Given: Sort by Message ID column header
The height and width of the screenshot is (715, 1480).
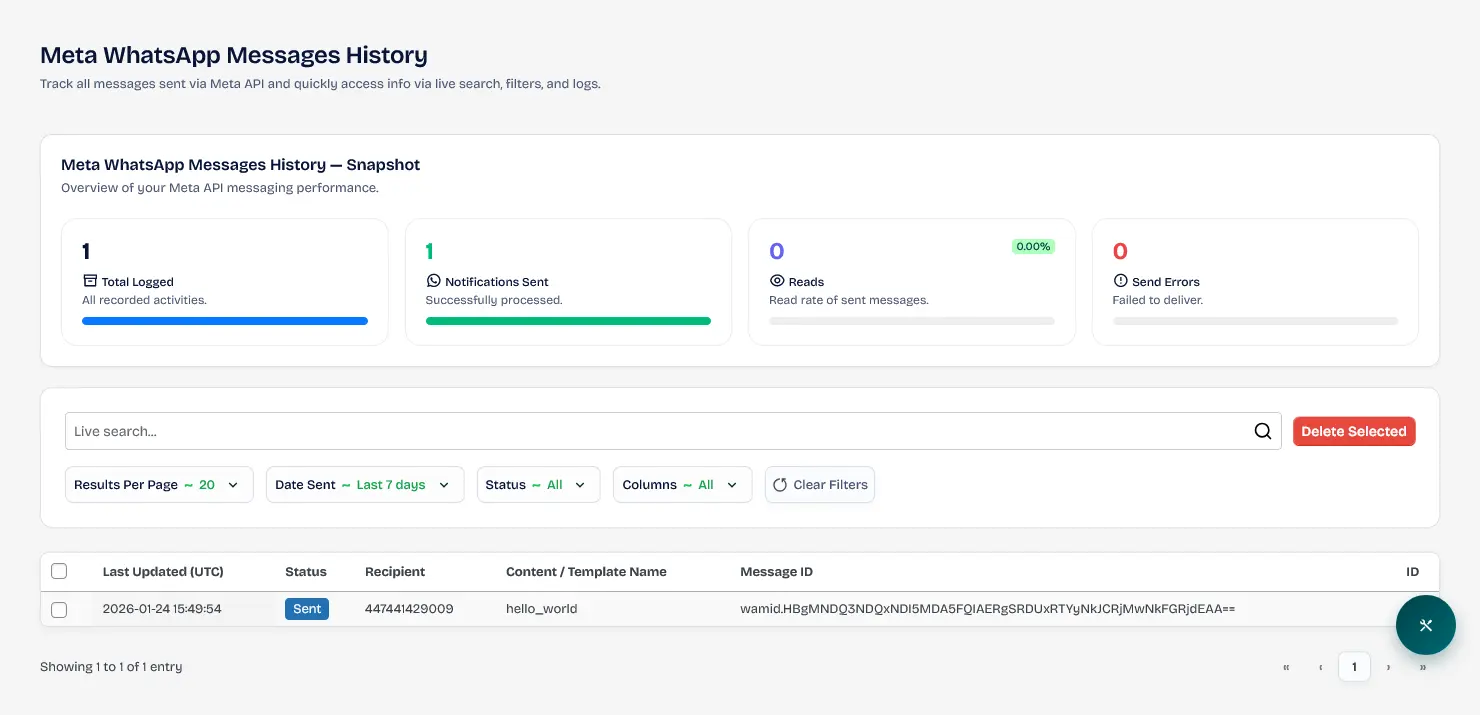Looking at the screenshot, I should 776,572.
